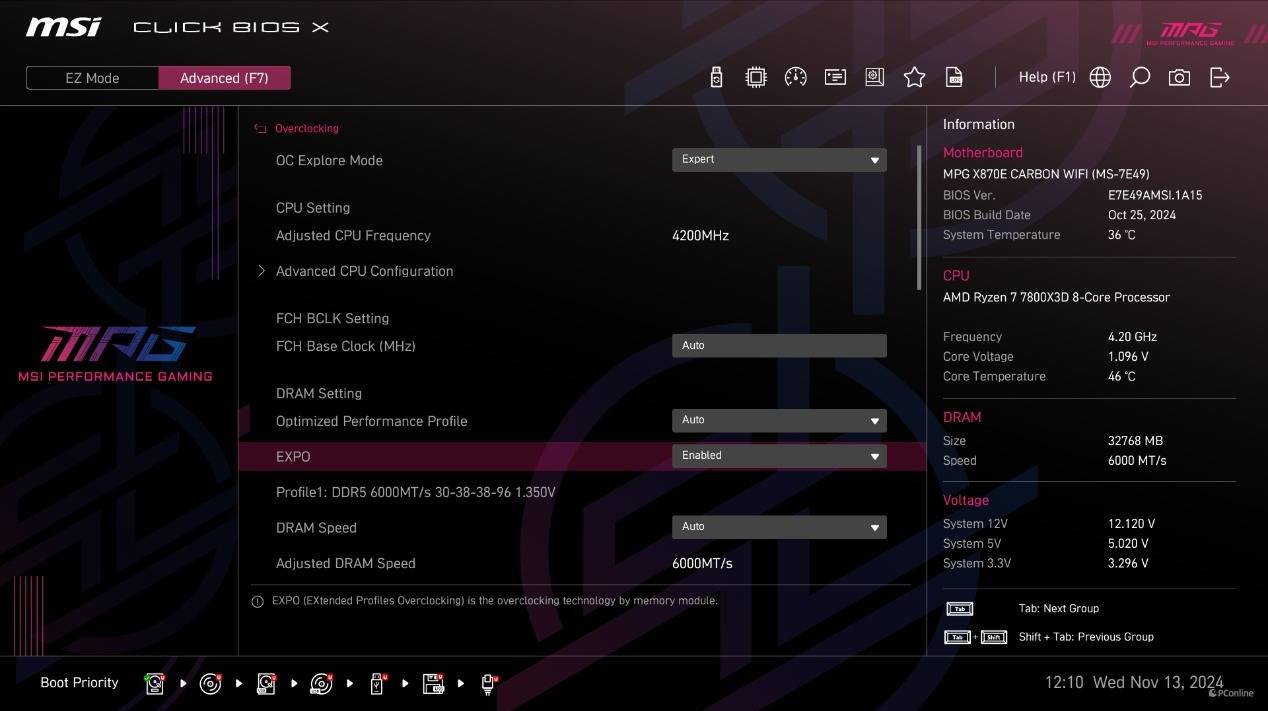Expand Advanced CPU Configuration submenu

pos(364,271)
